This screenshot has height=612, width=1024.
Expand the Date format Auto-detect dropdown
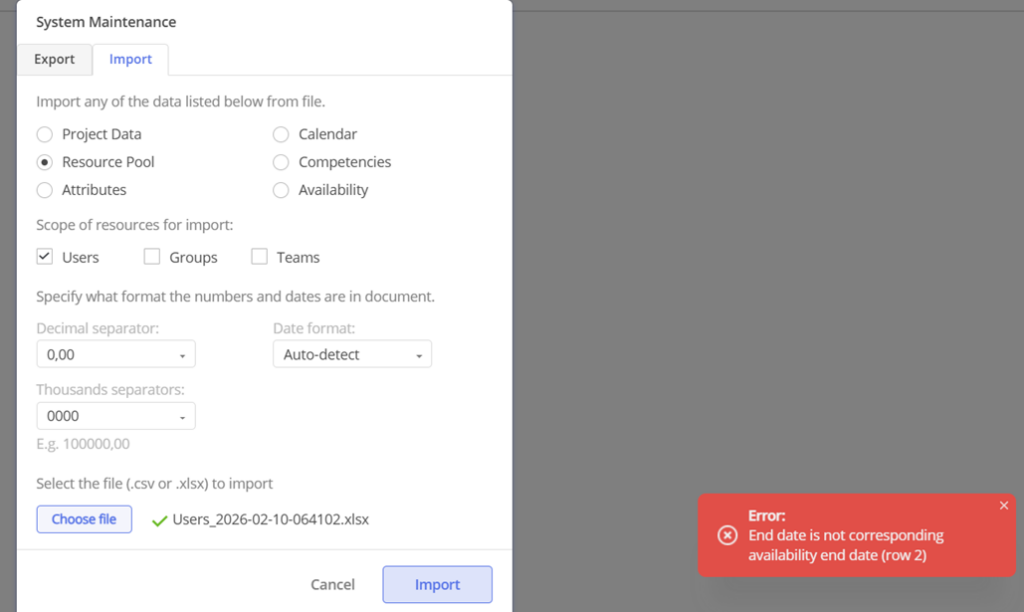pos(352,355)
